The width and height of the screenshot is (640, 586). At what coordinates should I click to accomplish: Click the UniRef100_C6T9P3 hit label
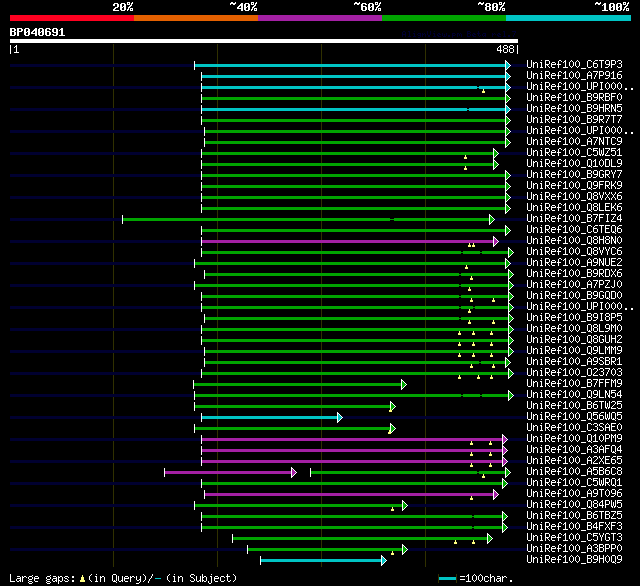(574, 64)
